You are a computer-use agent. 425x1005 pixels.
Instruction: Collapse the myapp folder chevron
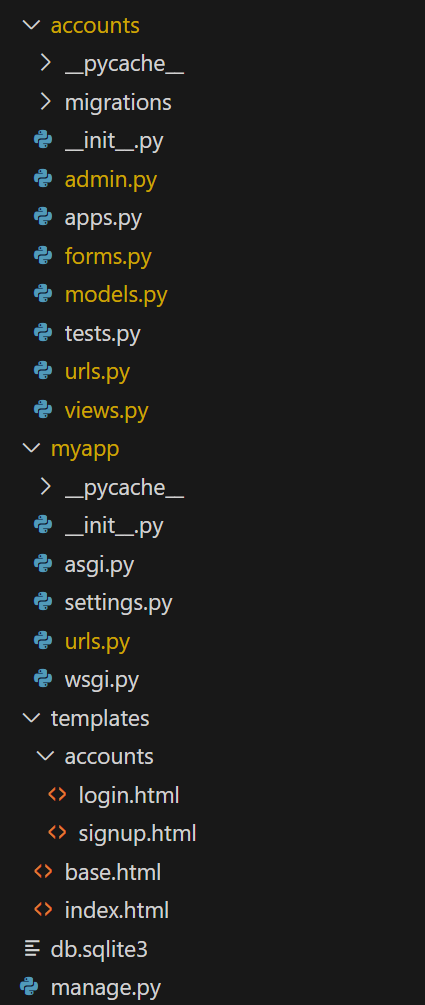(30, 449)
